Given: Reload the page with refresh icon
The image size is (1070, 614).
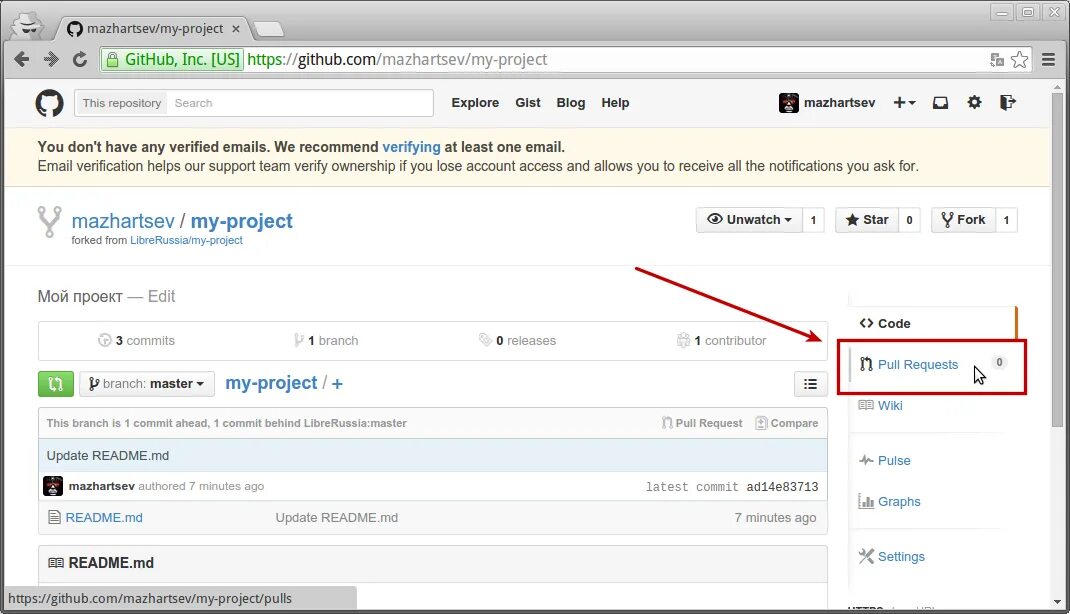Looking at the screenshot, I should [x=80, y=59].
